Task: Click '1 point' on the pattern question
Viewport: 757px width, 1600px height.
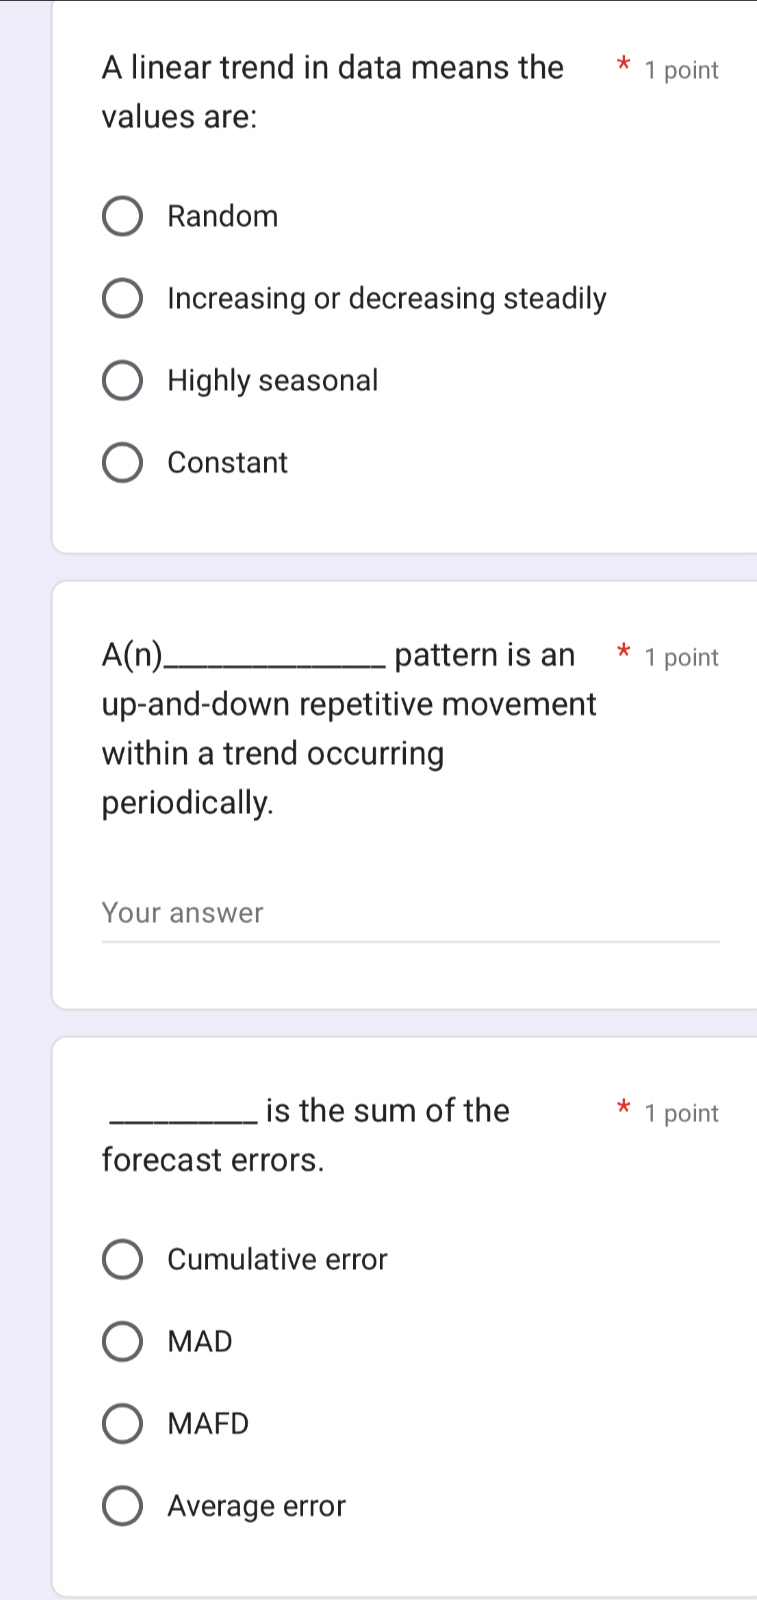Action: point(682,658)
